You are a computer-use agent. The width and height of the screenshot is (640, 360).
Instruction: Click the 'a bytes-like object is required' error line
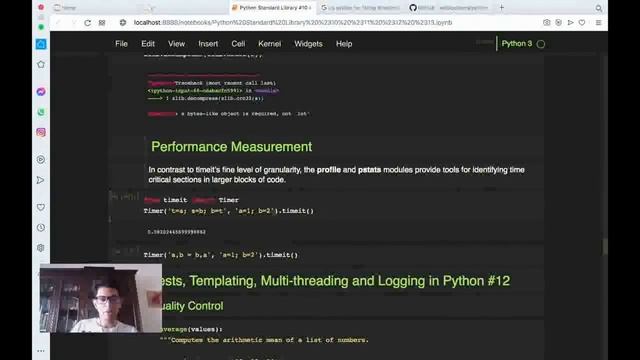click(229, 114)
